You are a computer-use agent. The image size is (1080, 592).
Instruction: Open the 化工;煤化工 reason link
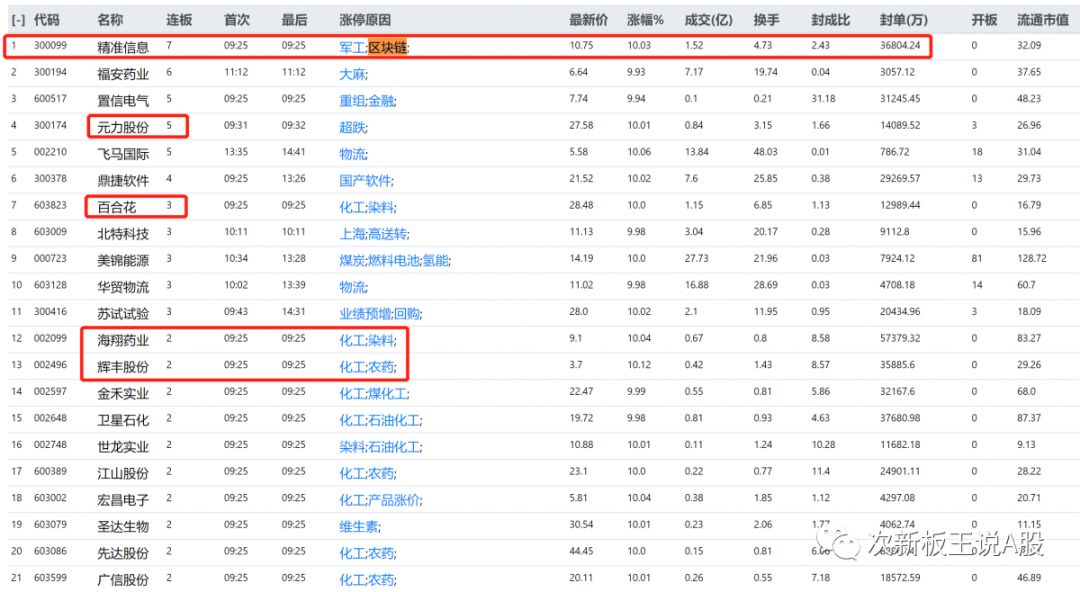pyautogui.click(x=374, y=394)
